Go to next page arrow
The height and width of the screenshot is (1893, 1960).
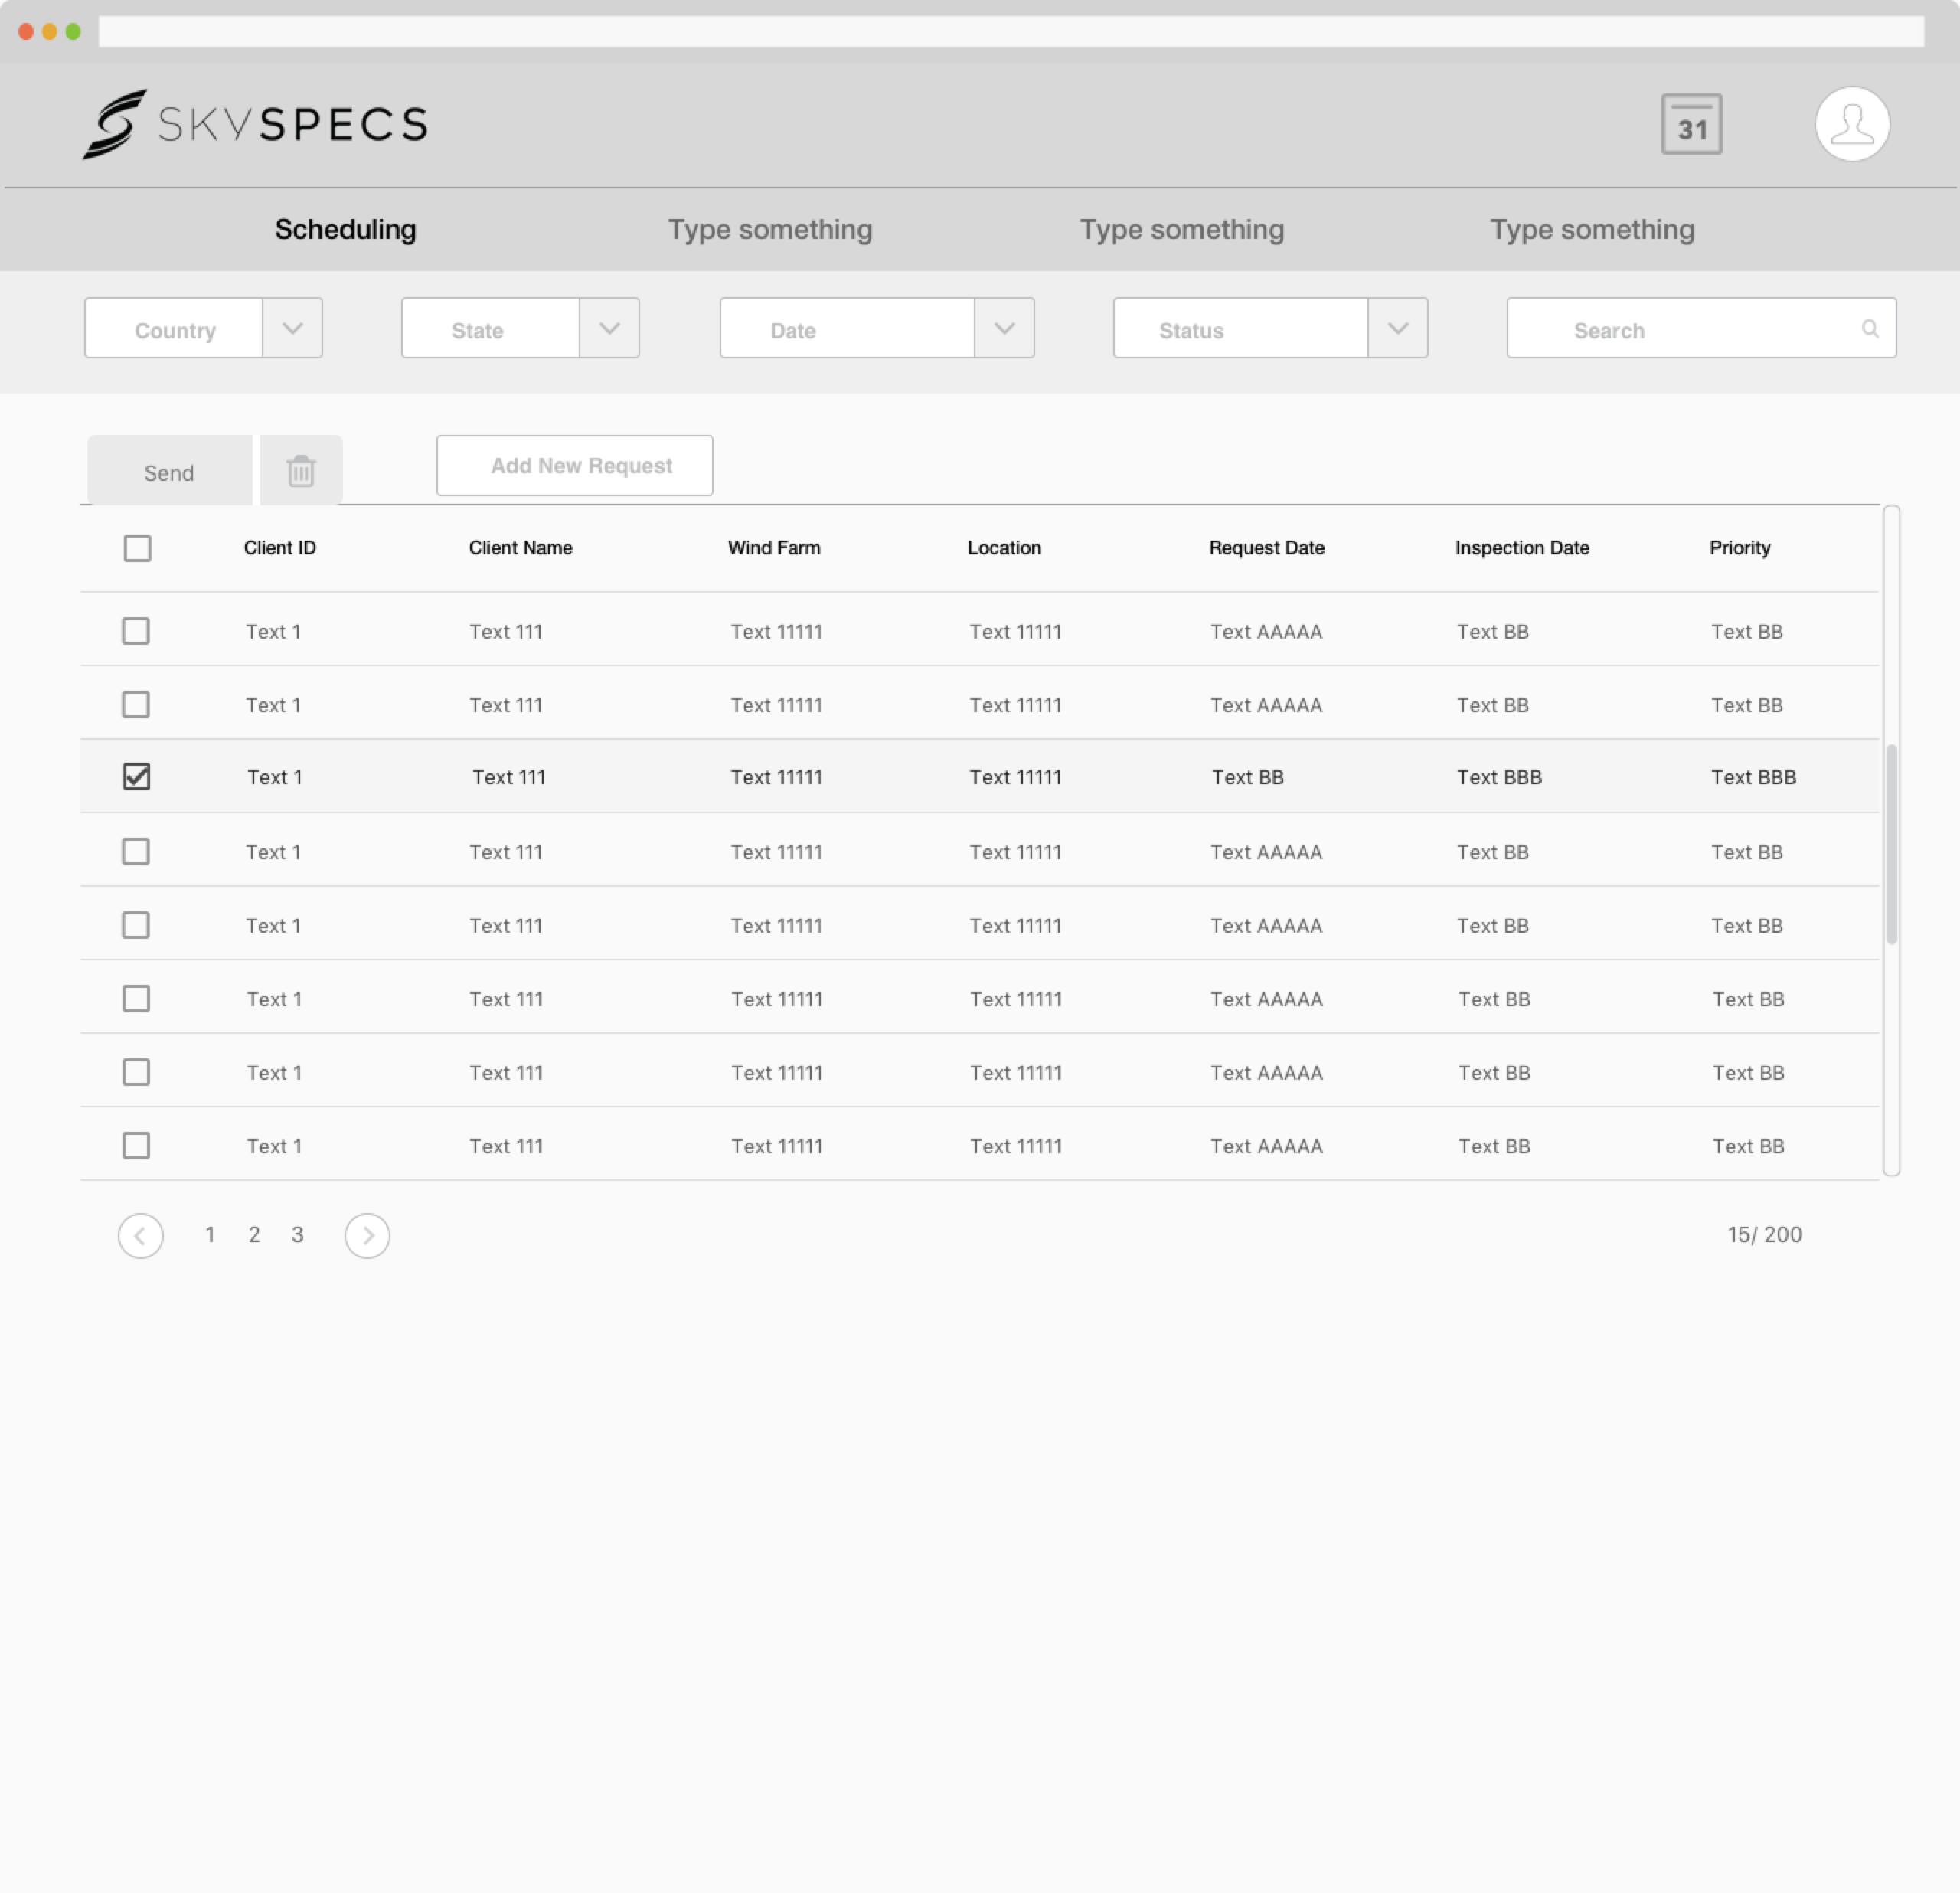[367, 1235]
